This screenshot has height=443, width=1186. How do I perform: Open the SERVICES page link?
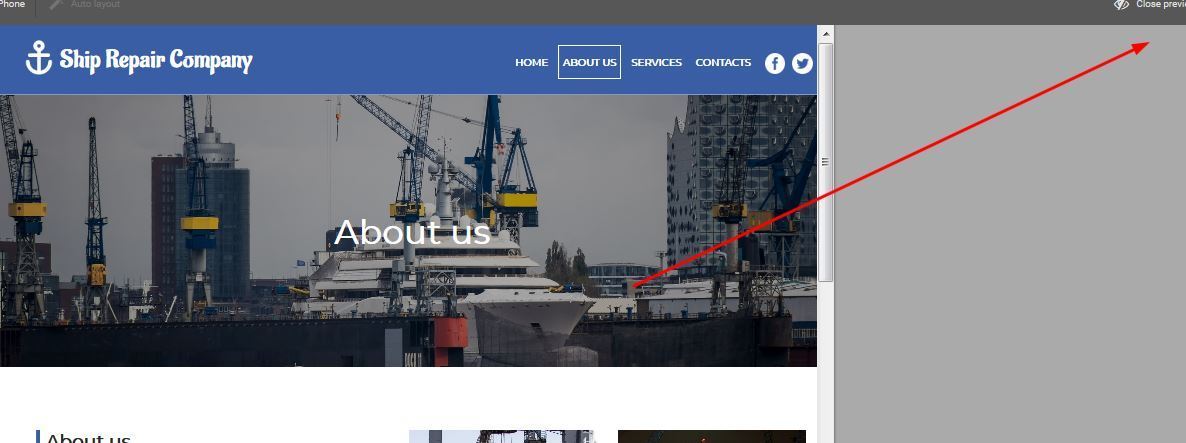(x=657, y=63)
